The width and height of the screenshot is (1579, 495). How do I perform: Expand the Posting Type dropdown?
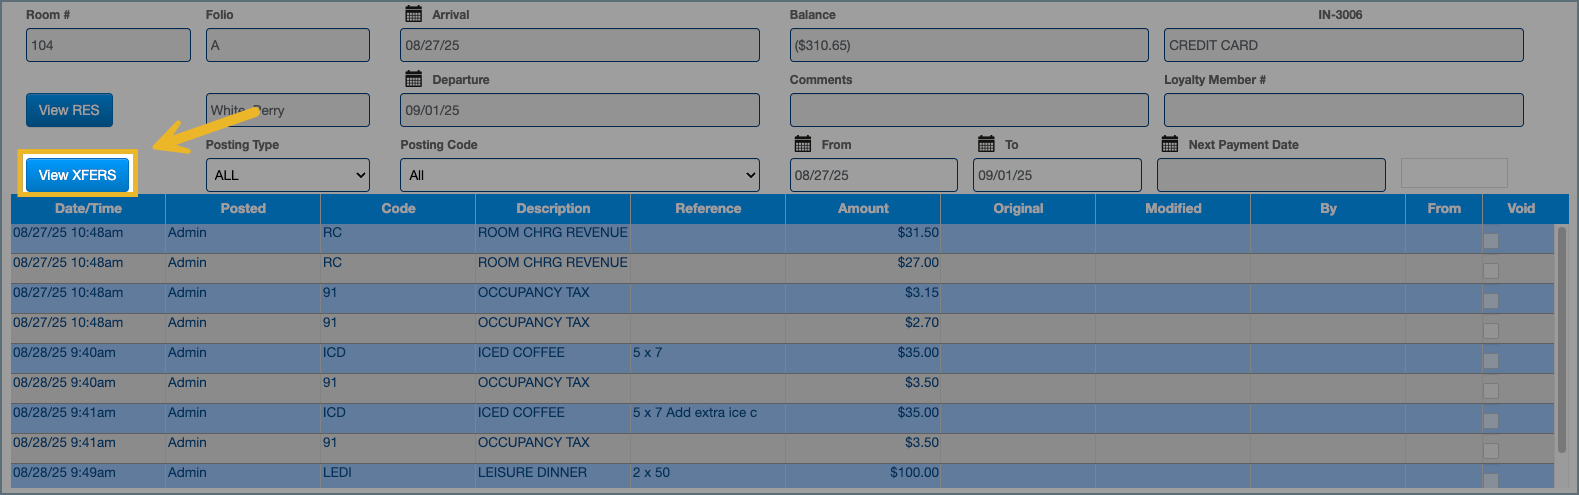coord(287,175)
